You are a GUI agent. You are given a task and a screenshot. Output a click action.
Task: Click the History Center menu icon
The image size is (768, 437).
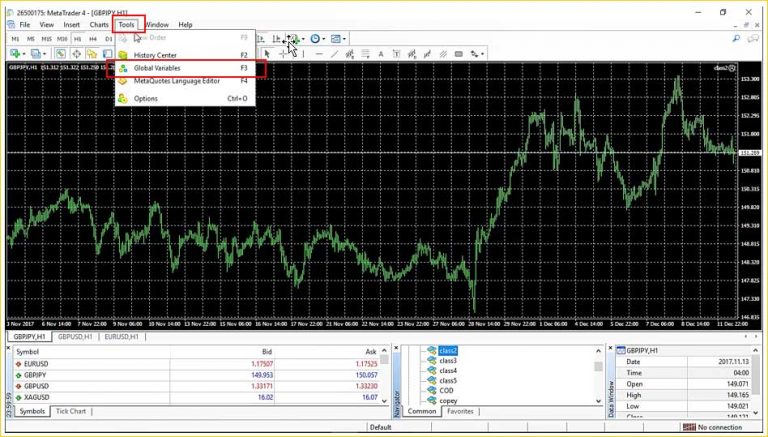[123, 55]
